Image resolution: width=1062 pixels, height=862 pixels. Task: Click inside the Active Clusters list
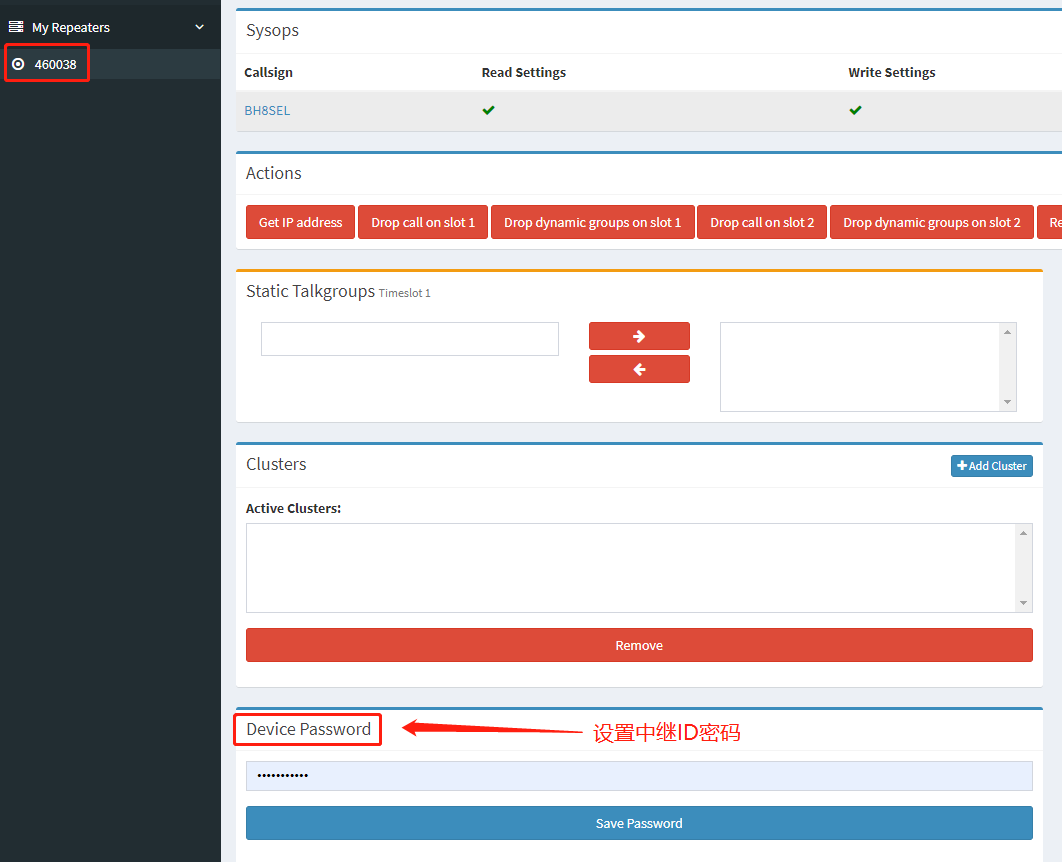pos(630,567)
